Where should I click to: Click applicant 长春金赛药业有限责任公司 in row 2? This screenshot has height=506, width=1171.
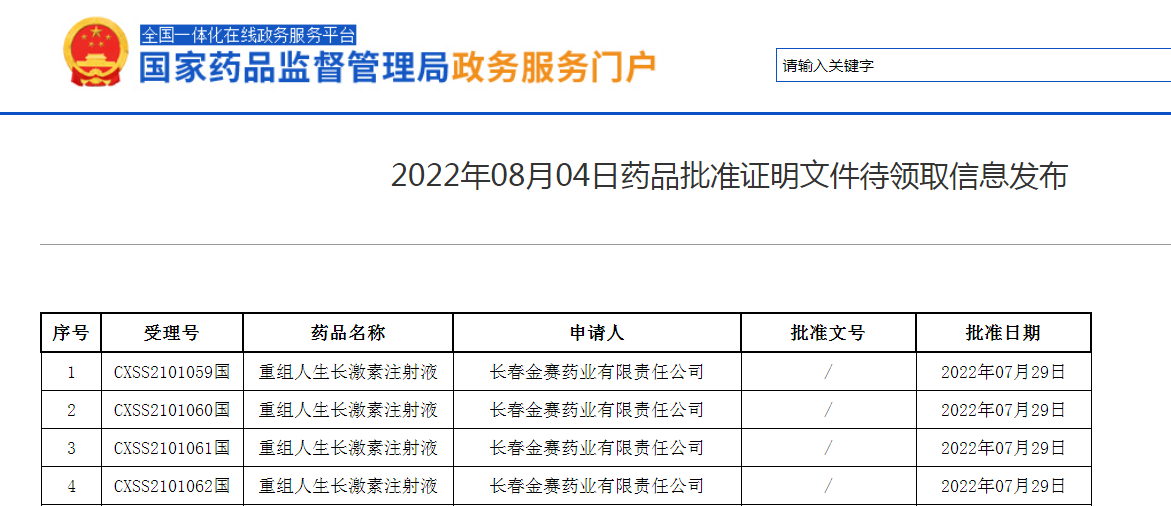coord(597,410)
